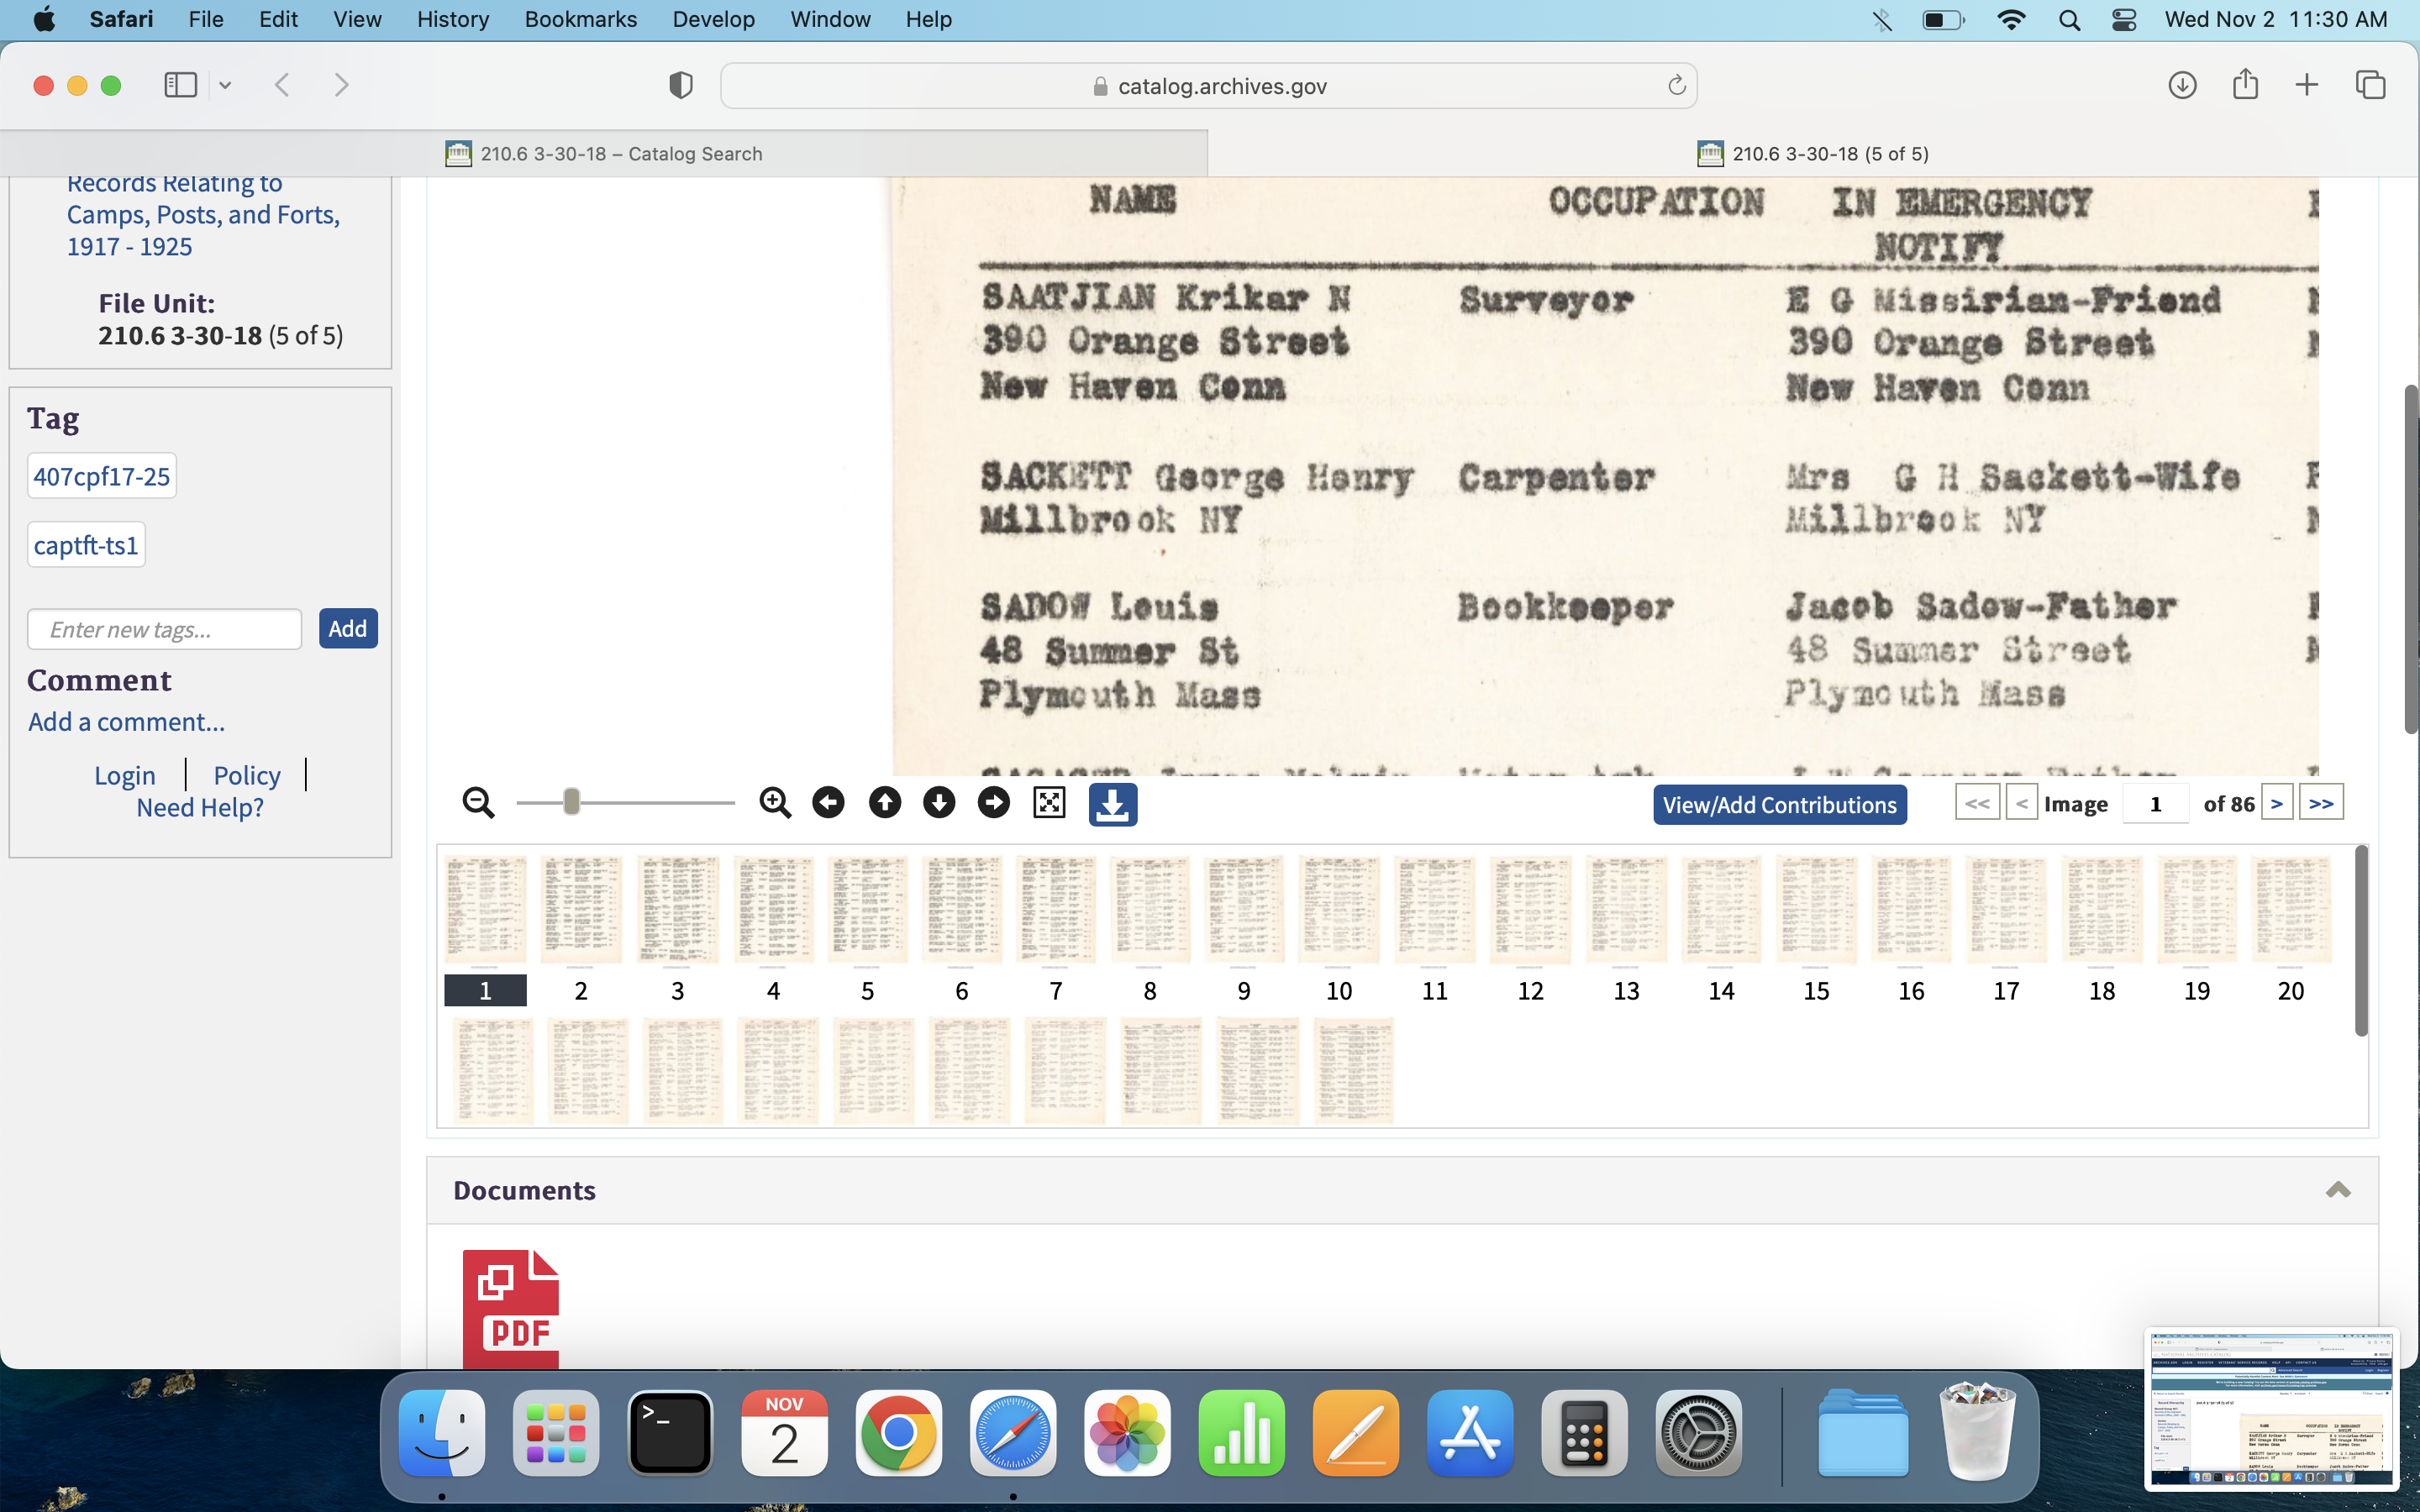Select page thumbnail number 5
Screen dimensions: 2420x1512
click(867, 910)
